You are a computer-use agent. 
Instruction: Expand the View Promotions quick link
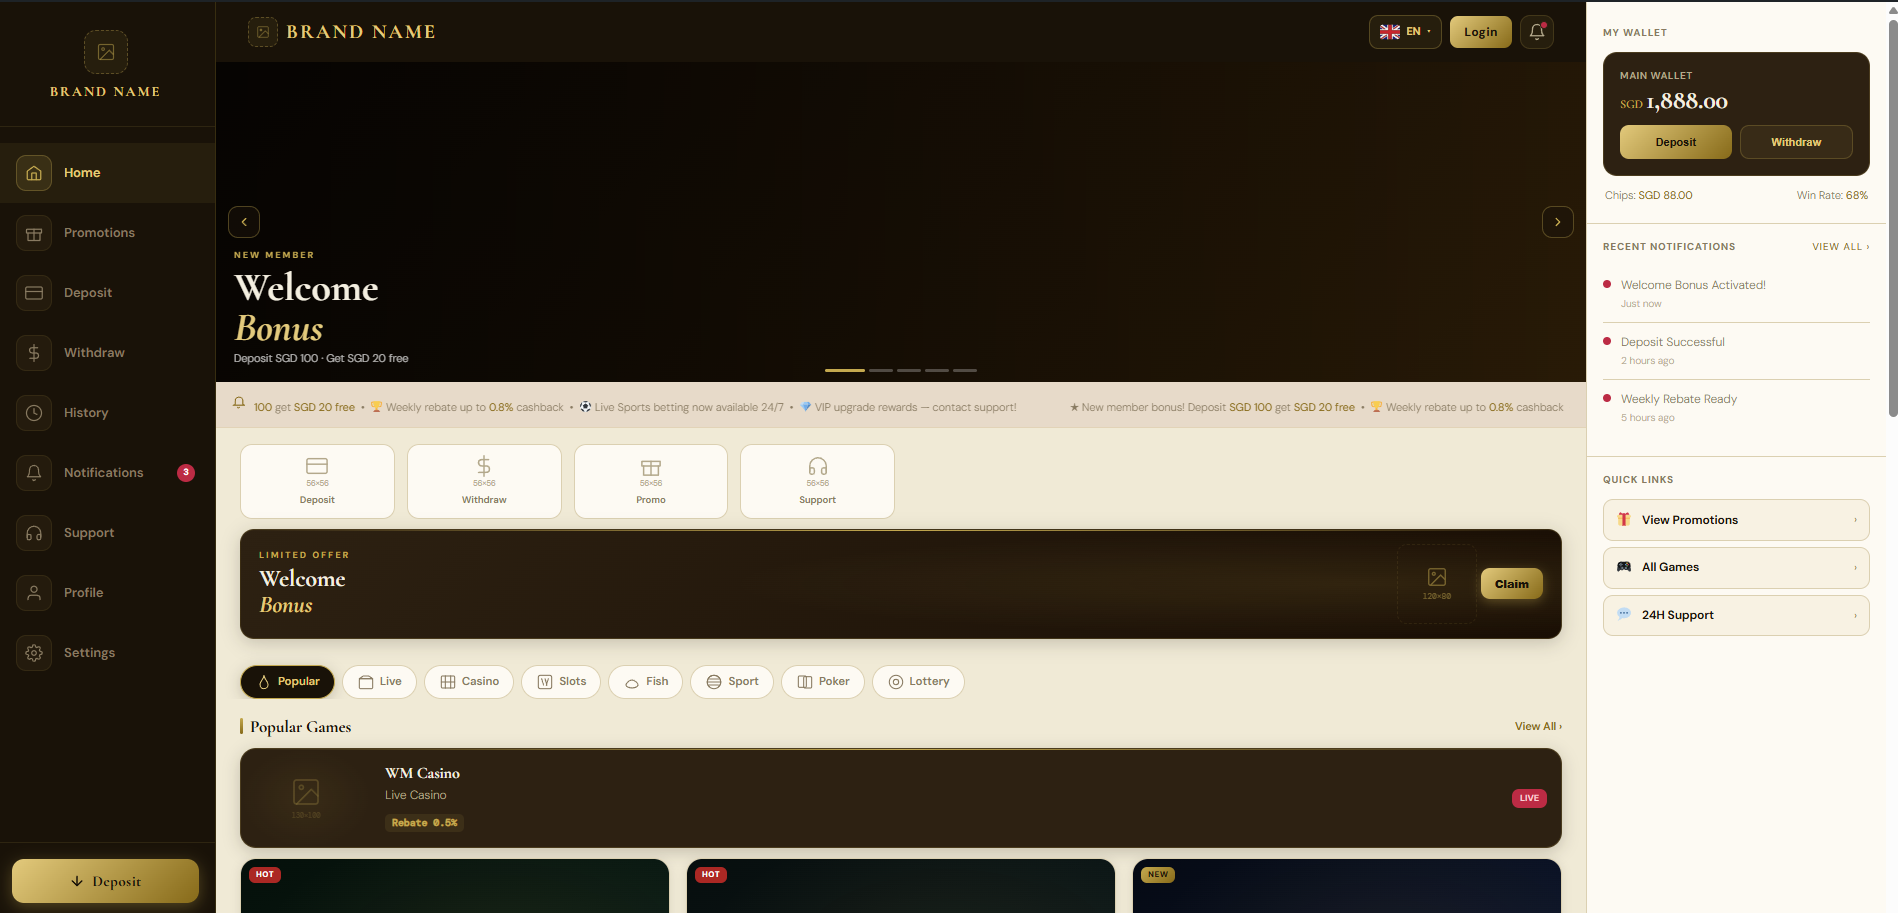click(x=1736, y=520)
